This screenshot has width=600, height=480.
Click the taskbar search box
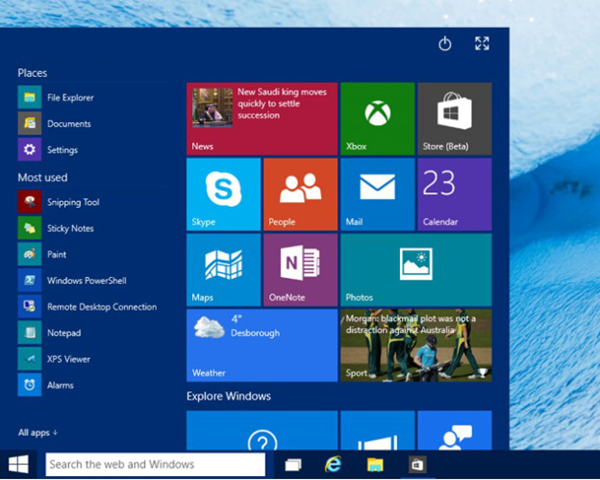pyautogui.click(x=155, y=464)
